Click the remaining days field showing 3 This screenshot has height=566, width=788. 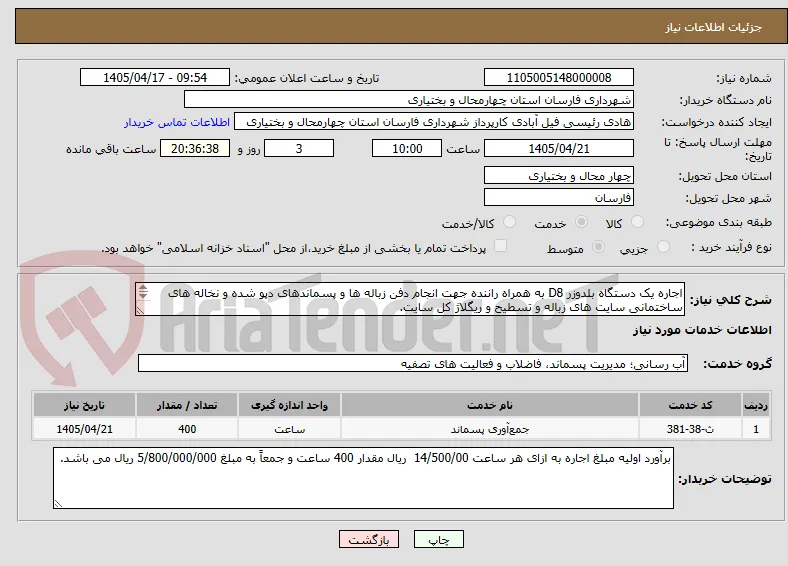[299, 148]
